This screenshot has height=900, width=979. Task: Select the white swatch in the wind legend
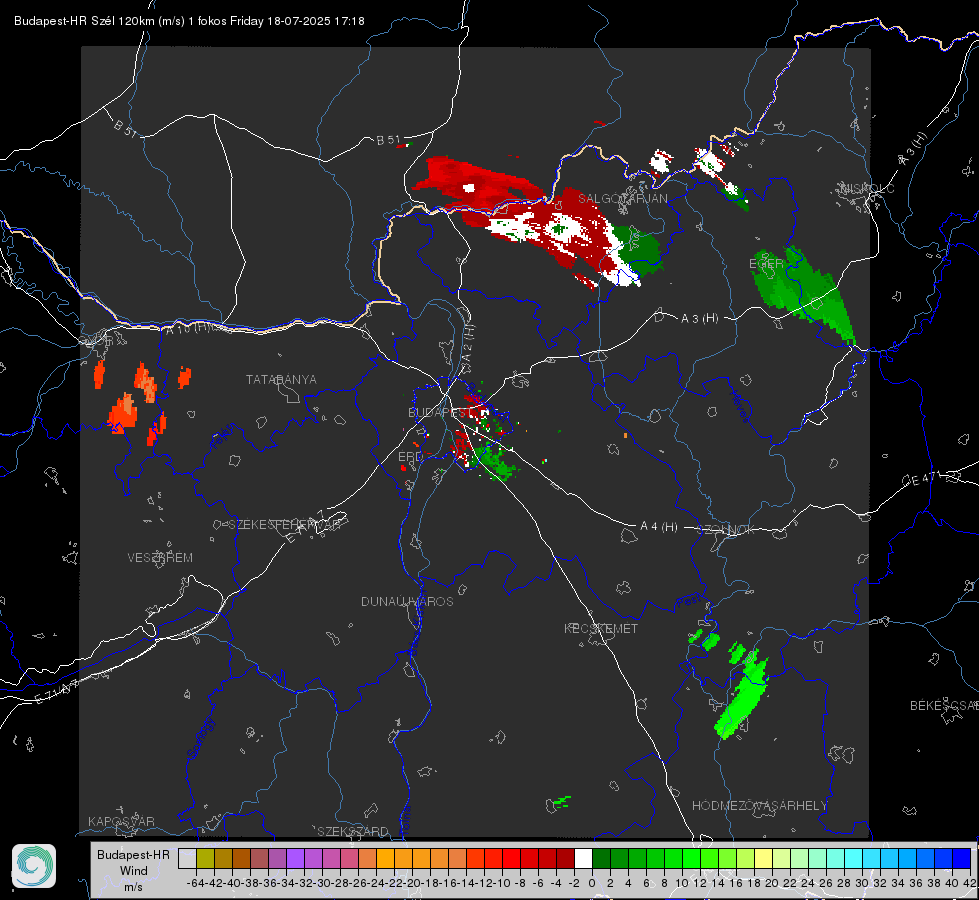click(583, 859)
